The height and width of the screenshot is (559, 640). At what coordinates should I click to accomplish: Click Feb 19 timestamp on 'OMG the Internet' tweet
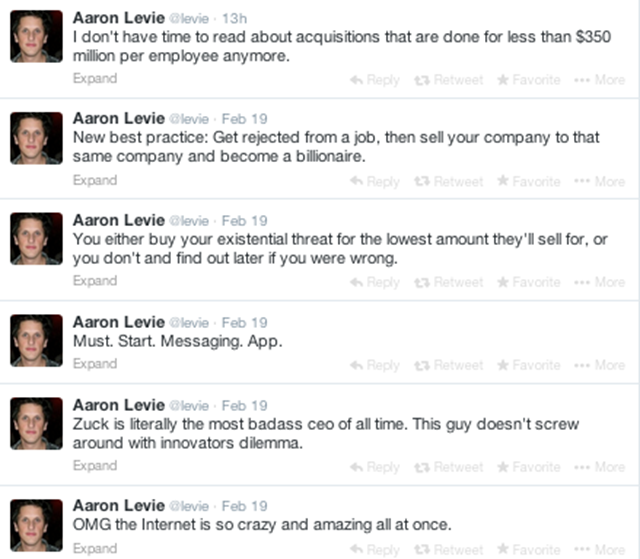point(244,506)
